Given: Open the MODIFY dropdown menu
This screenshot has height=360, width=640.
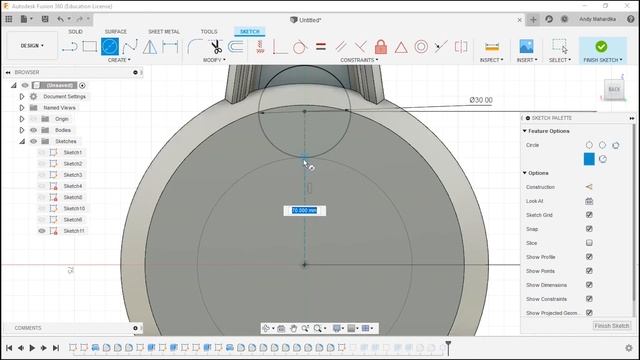Looking at the screenshot, I should click(214, 60).
